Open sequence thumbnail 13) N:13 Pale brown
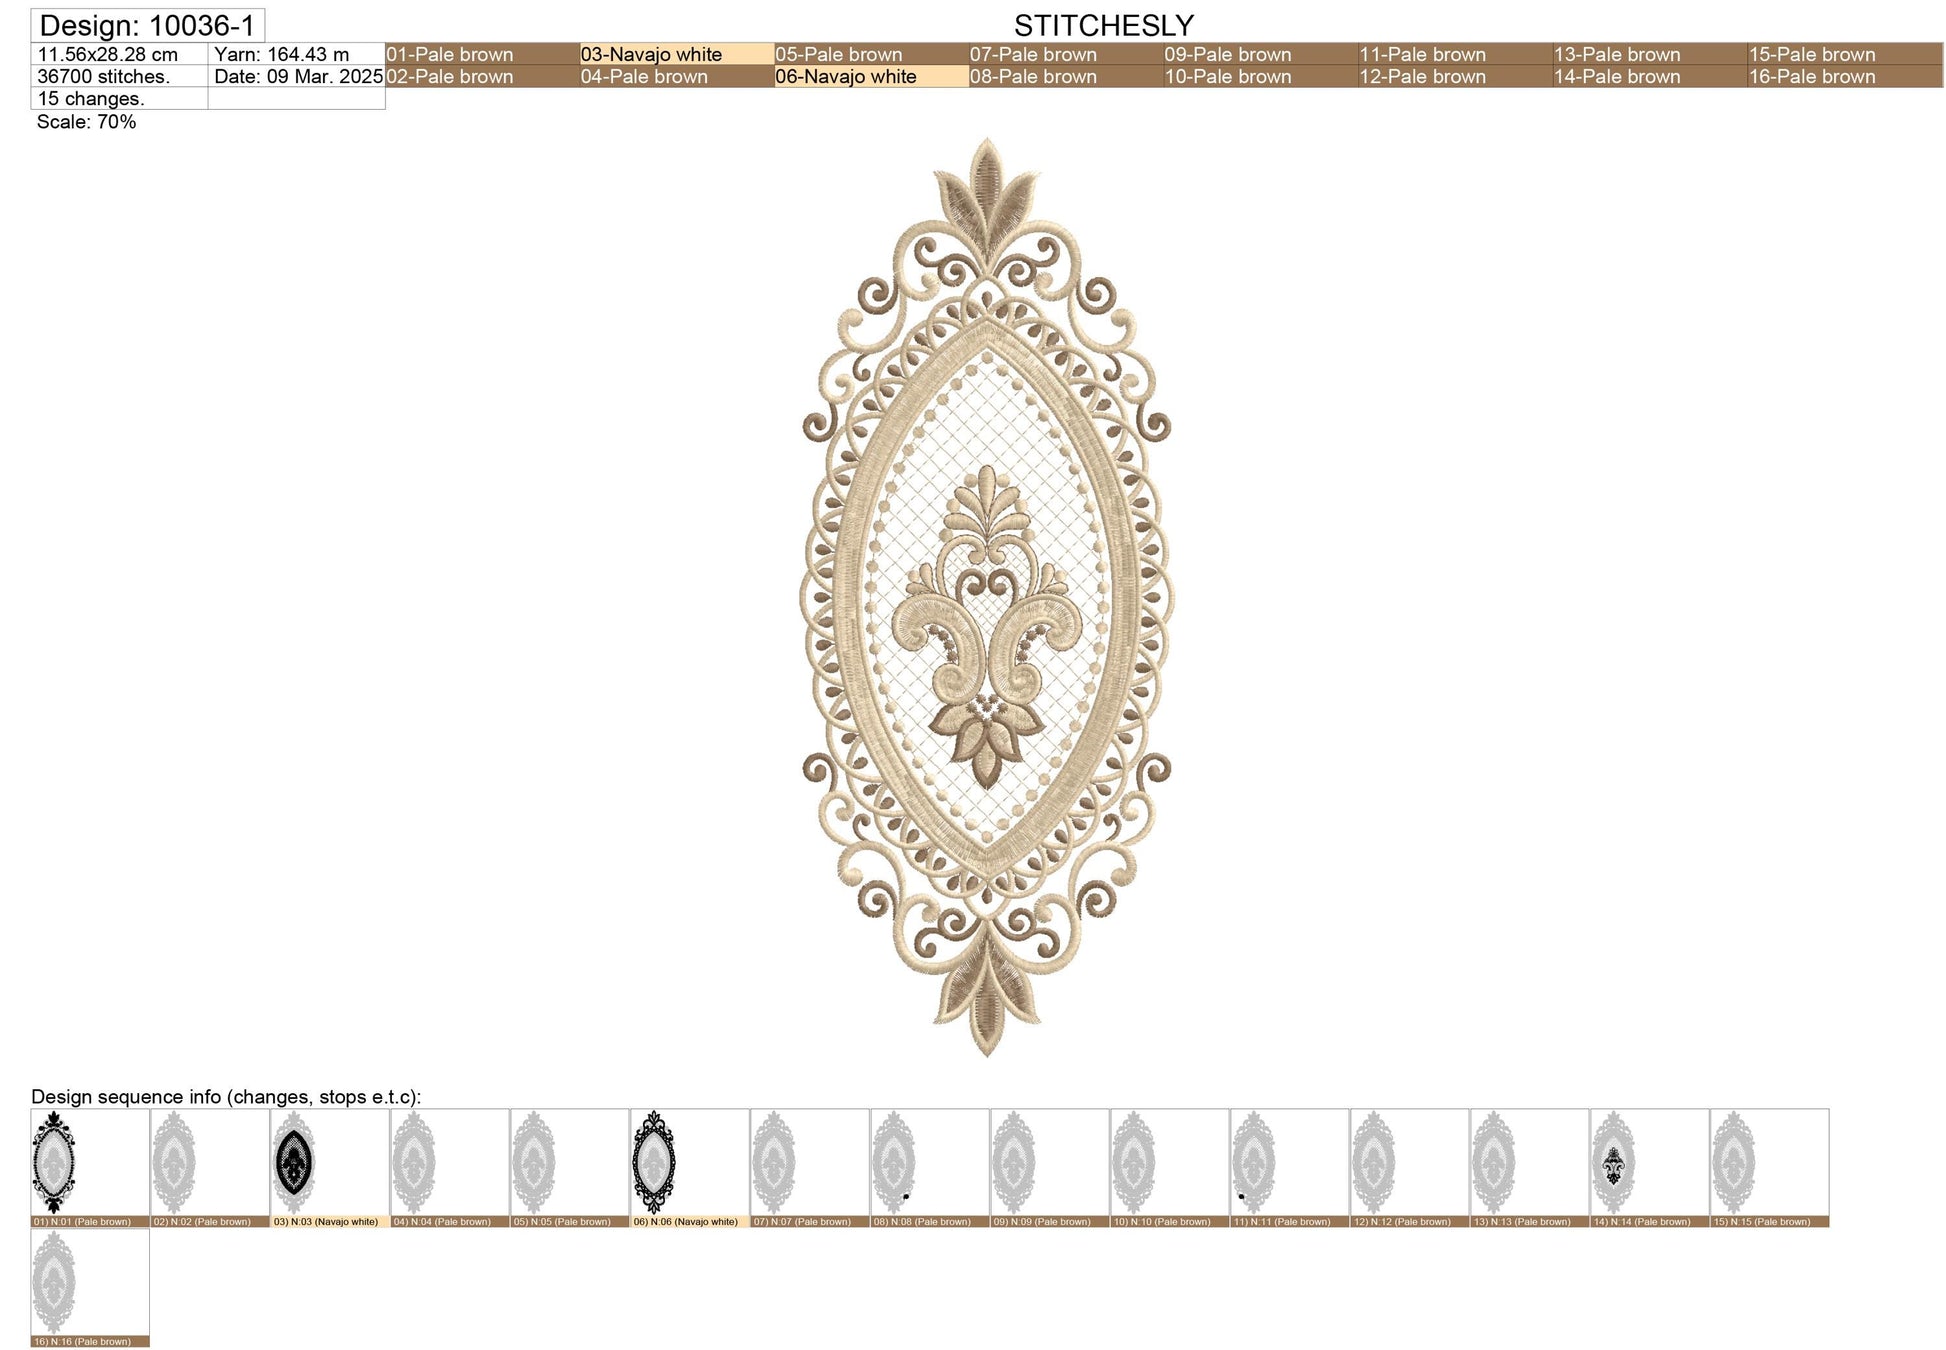1946x1350 pixels. click(1530, 1167)
